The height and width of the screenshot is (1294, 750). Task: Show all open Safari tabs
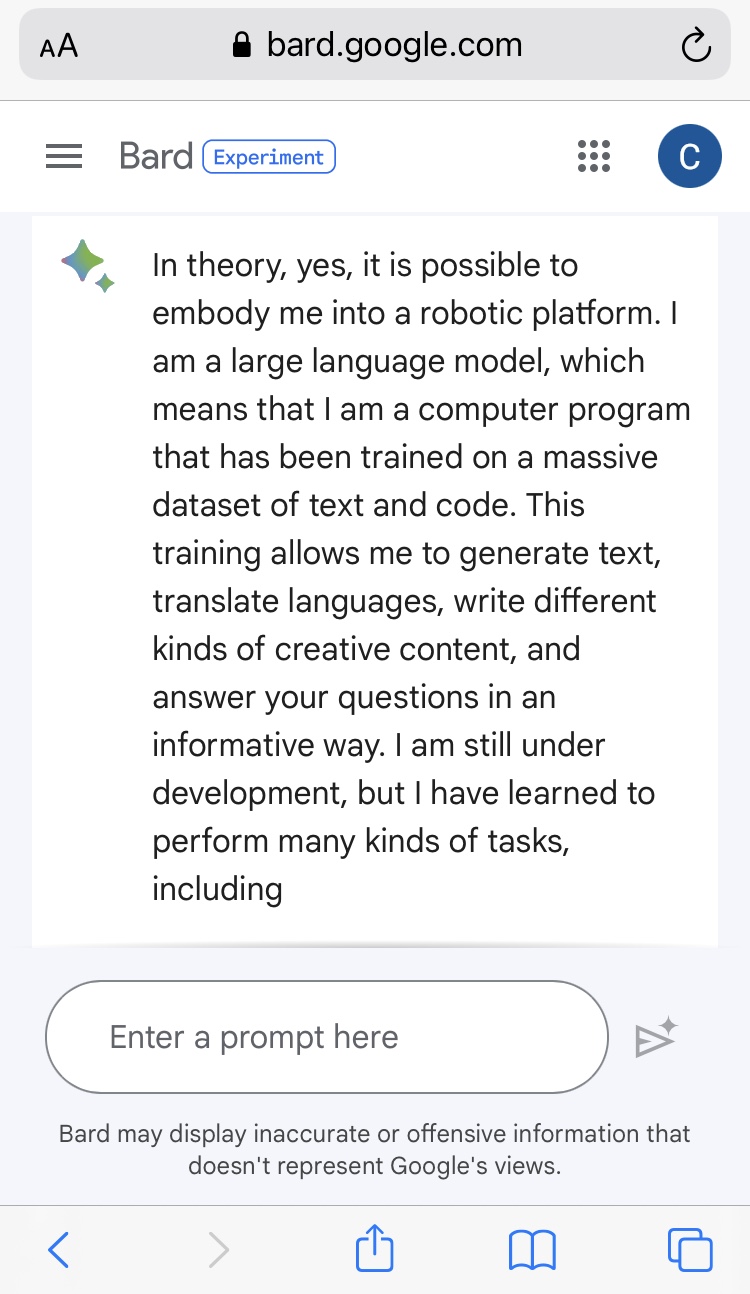coord(690,1250)
